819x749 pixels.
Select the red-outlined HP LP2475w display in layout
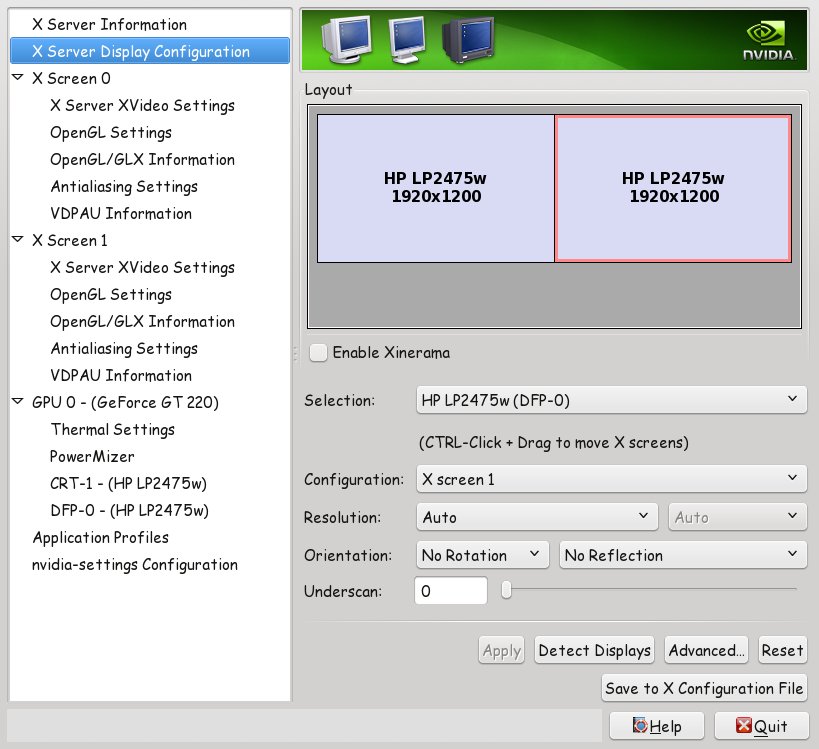coord(673,188)
